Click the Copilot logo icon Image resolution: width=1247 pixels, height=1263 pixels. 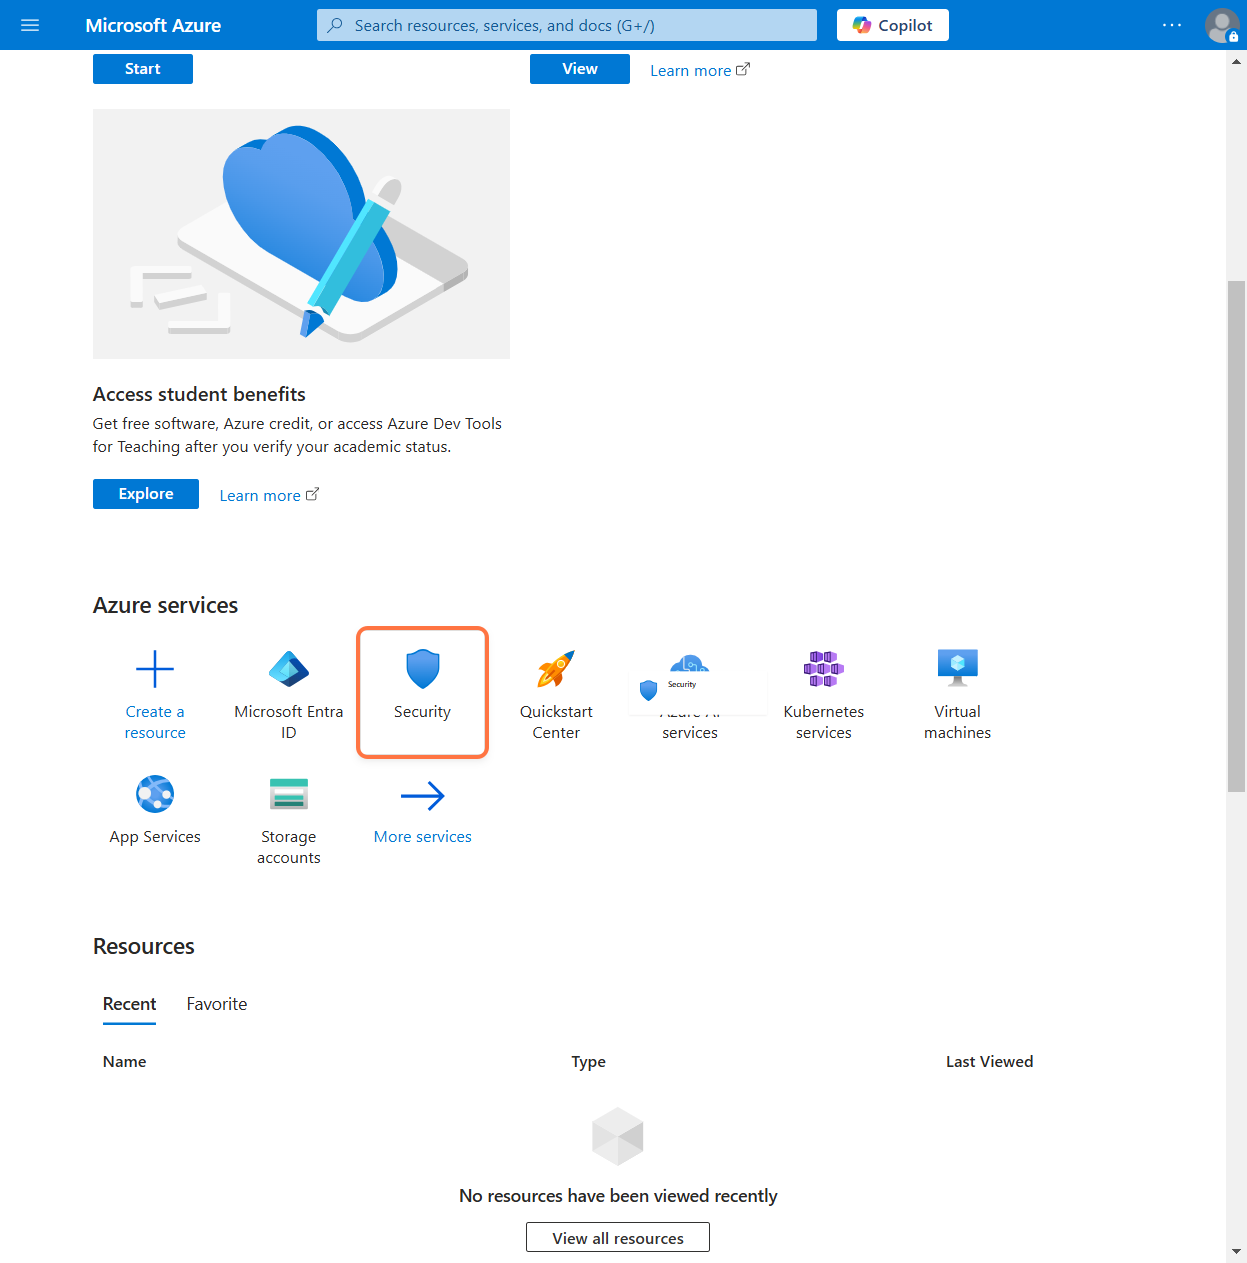tap(862, 25)
